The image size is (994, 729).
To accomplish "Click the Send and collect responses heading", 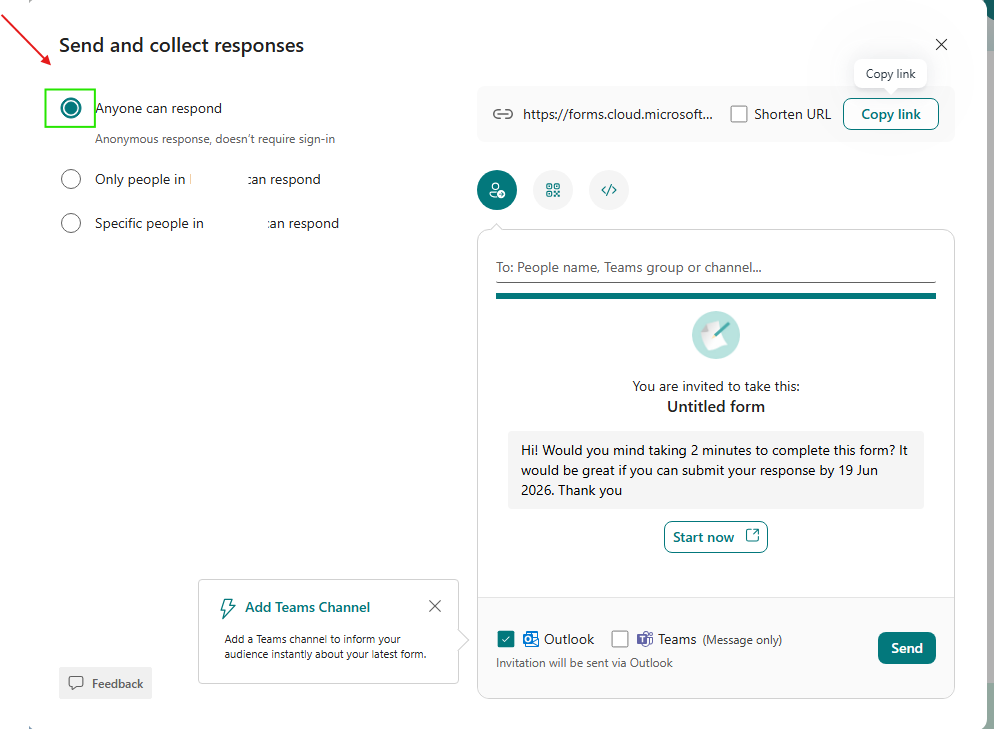I will 181,46.
